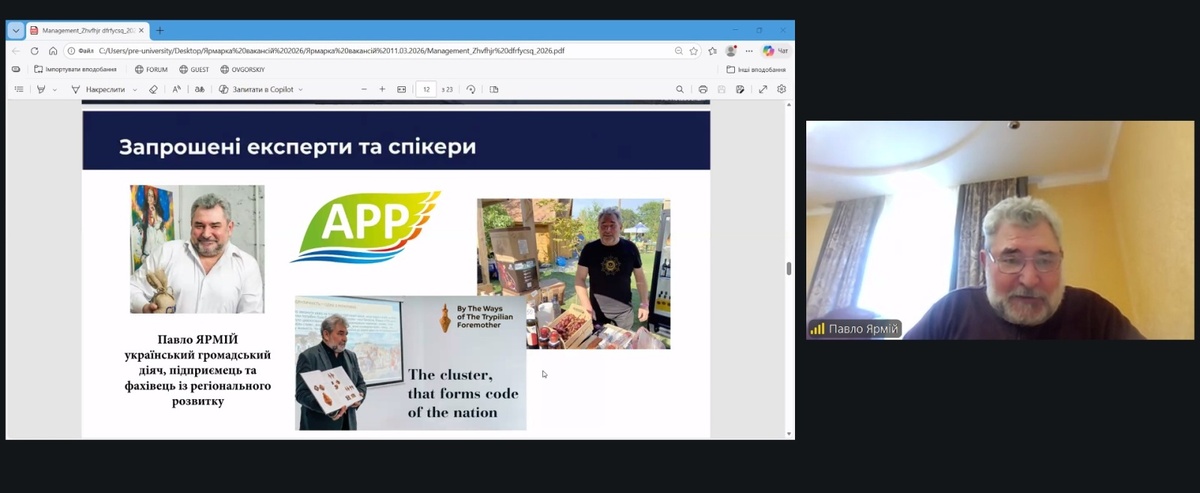Open the PDF find search icon
This screenshot has height=493, width=1200.
[x=680, y=89]
